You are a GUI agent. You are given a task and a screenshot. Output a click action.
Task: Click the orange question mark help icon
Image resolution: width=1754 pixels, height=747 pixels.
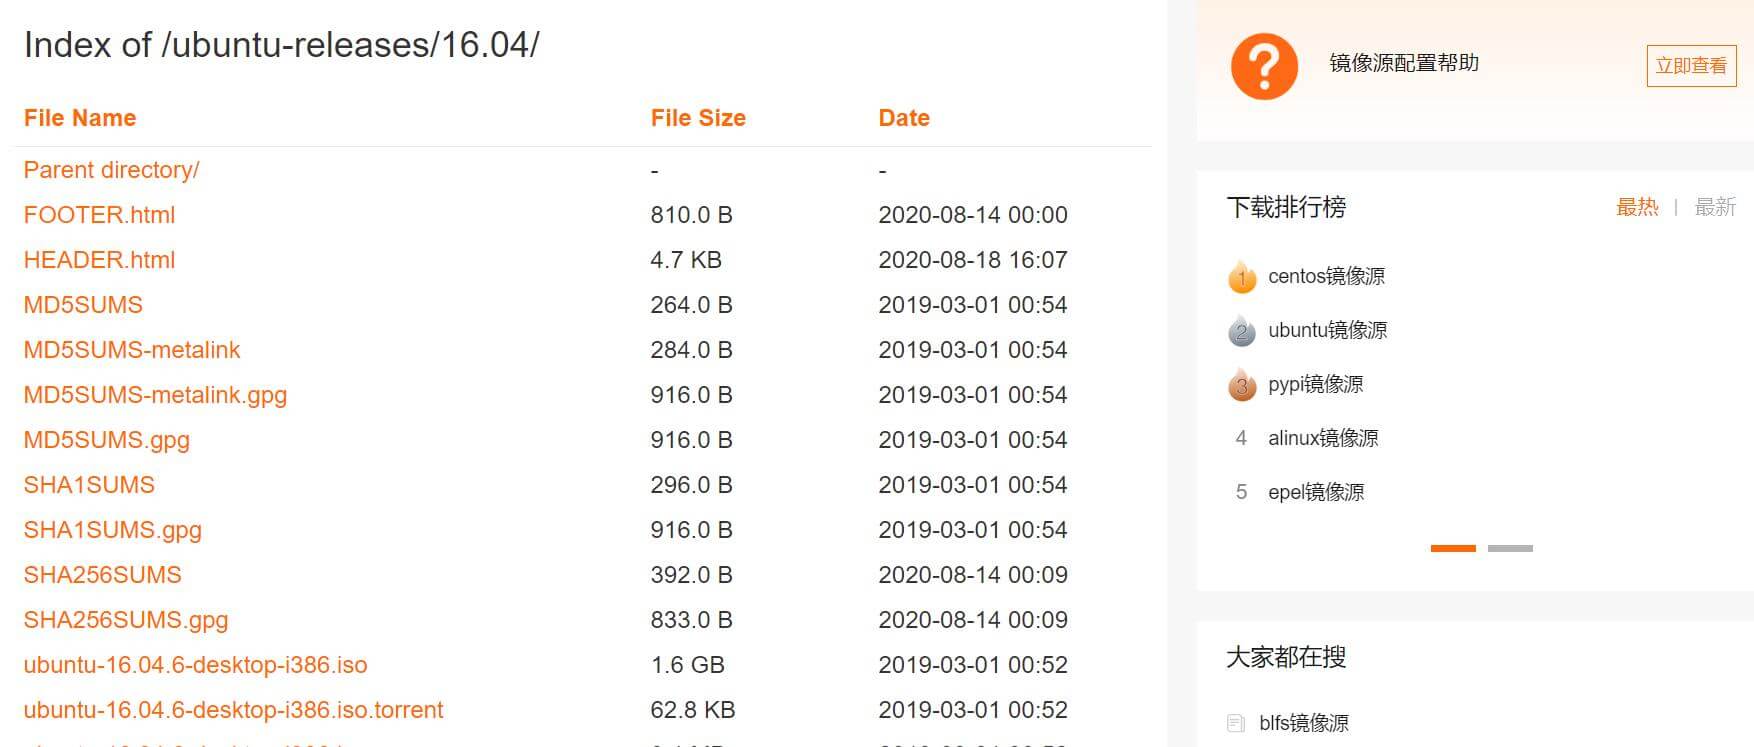(x=1264, y=66)
